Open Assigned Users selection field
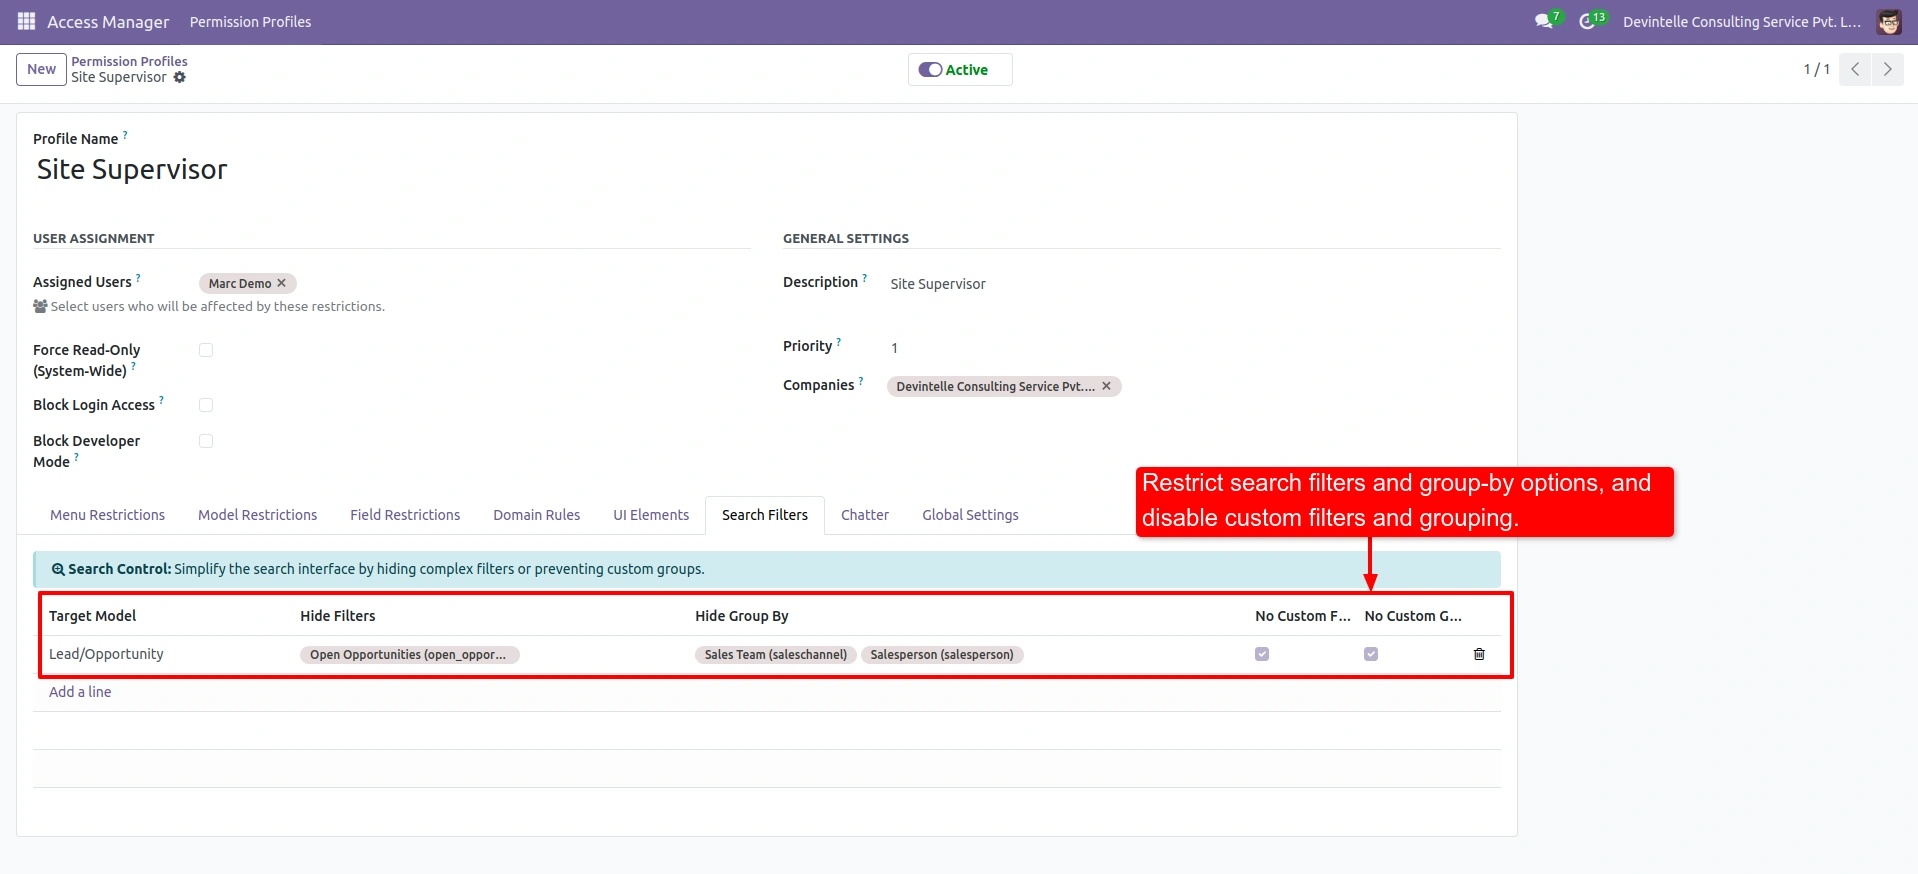Screen dimensions: 1918x874 coord(474,283)
